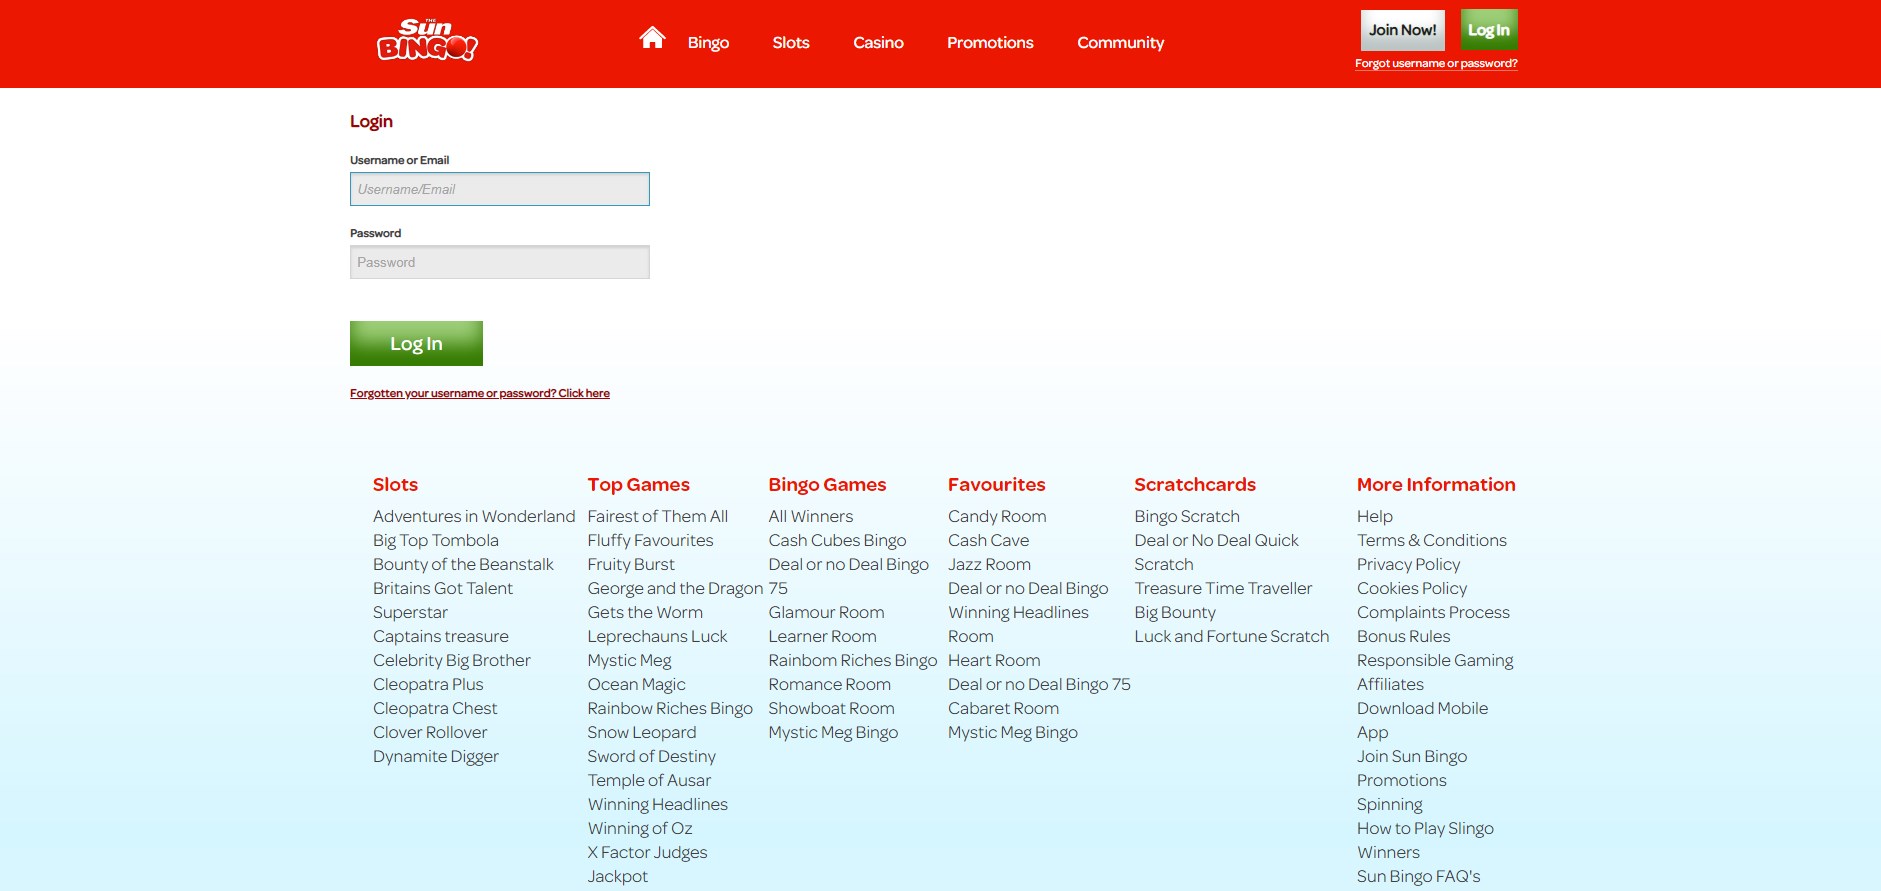Open Winning of Oz link
This screenshot has height=891, width=1881.
pyautogui.click(x=640, y=828)
